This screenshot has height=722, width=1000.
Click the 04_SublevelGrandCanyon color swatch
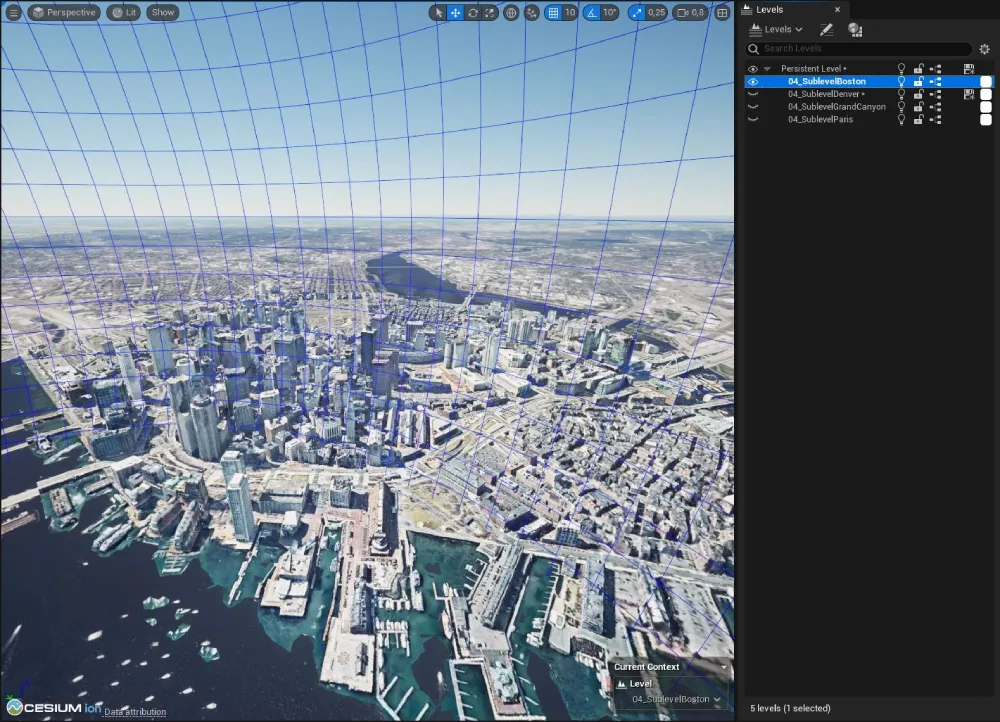pyautogui.click(x=986, y=107)
